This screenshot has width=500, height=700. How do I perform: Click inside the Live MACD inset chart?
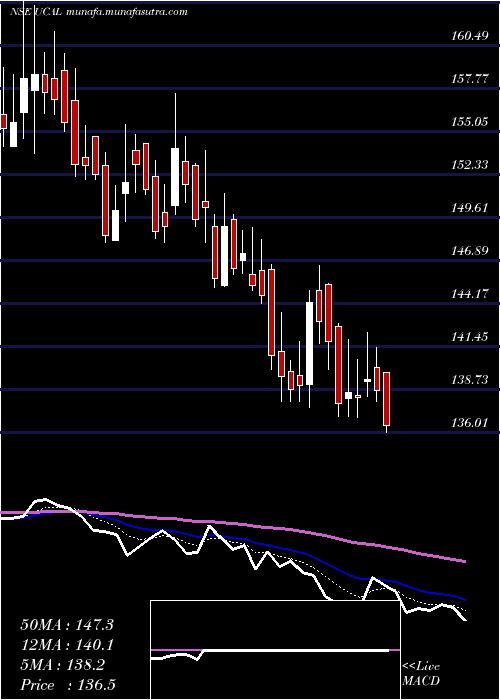275,650
